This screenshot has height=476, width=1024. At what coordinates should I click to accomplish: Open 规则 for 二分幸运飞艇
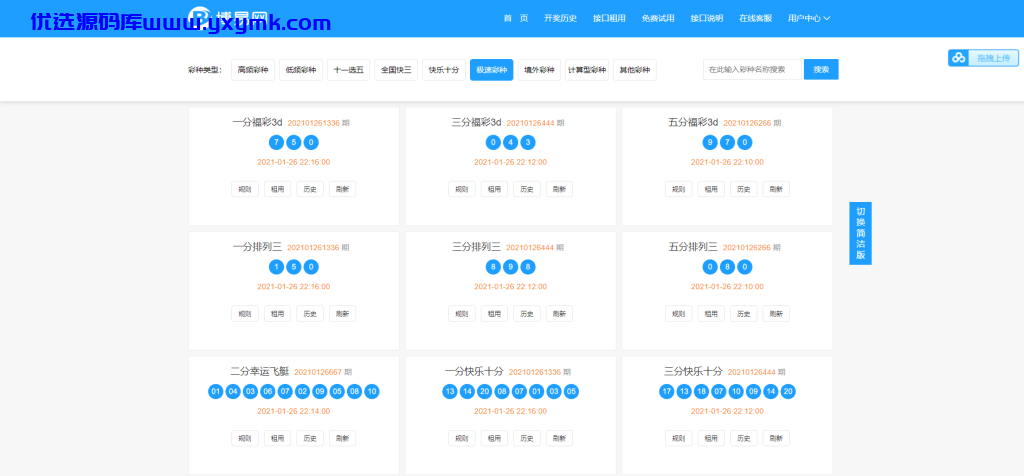245,438
